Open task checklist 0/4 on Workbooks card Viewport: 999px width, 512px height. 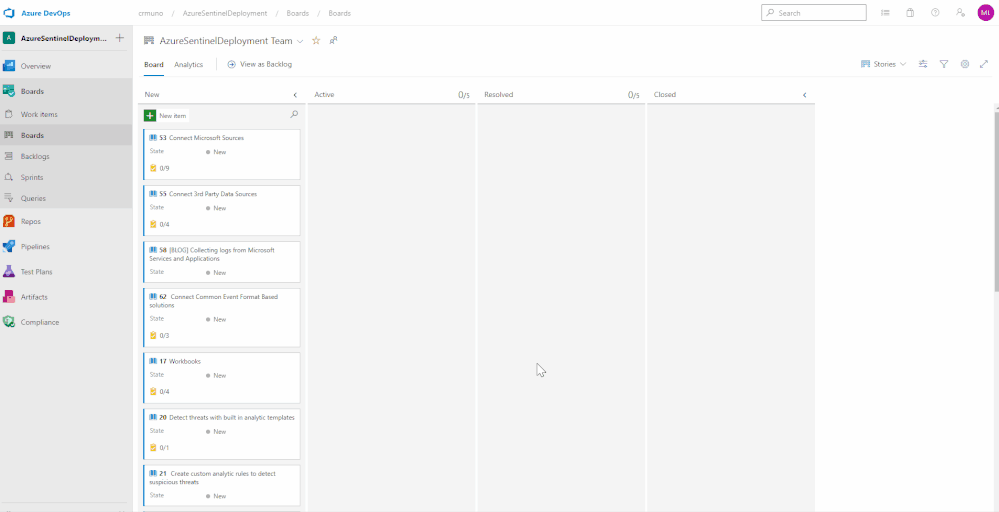(159, 392)
